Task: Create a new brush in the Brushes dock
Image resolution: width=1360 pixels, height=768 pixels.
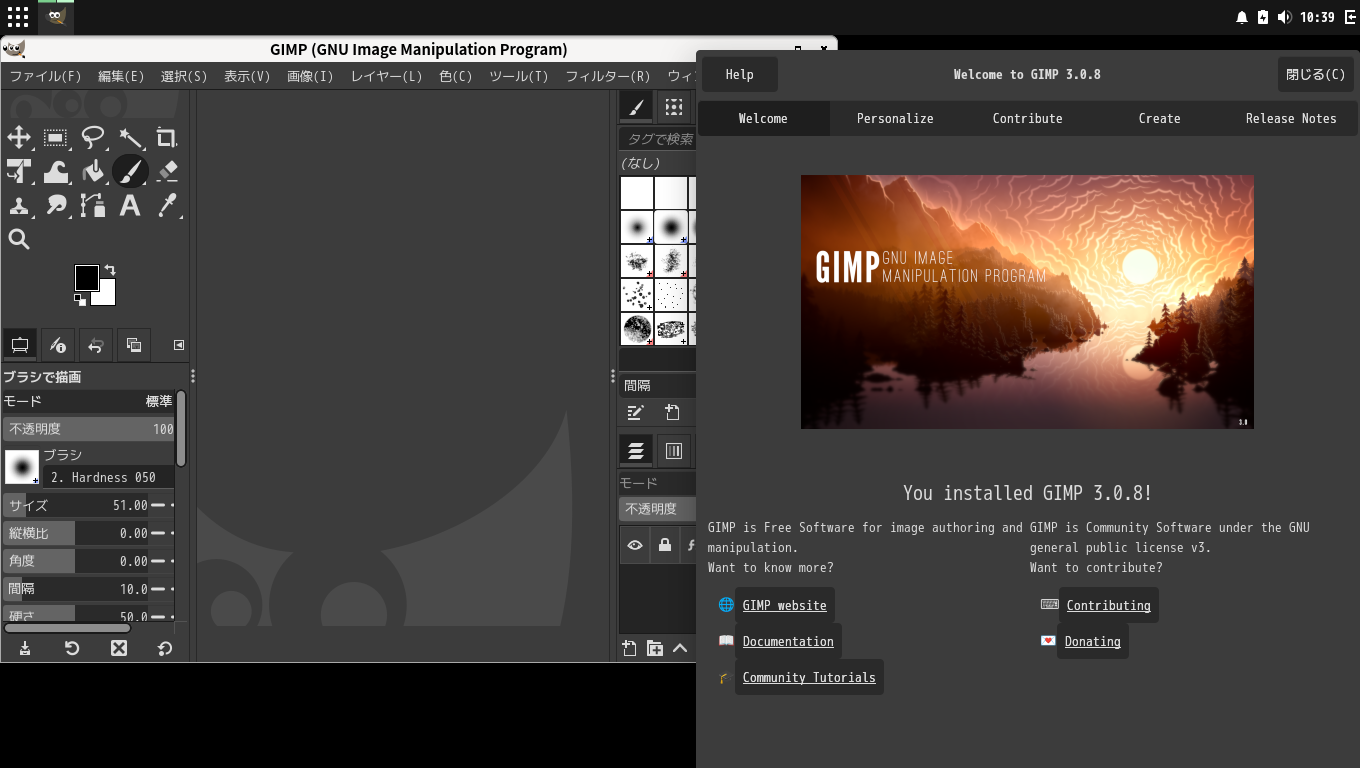Action: 673,412
